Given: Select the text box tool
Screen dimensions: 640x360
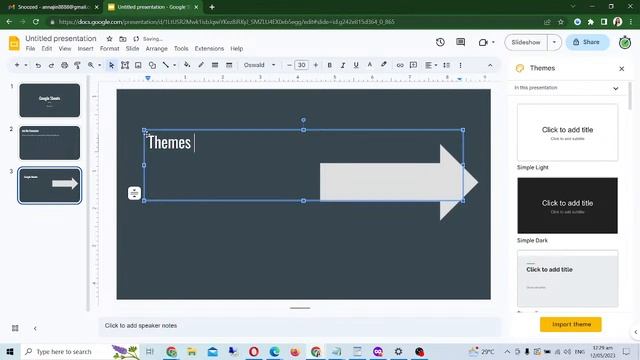Looking at the screenshot, I should tap(125, 65).
